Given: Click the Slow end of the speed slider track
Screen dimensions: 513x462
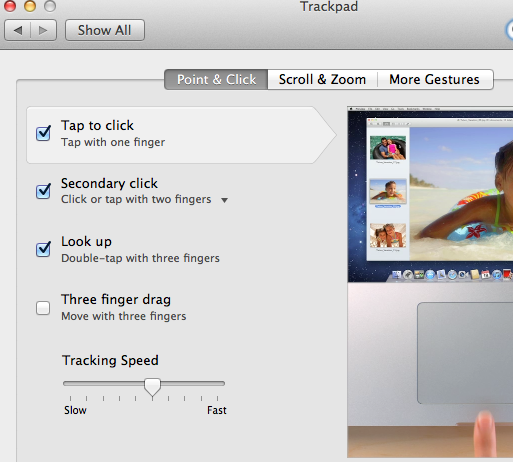Looking at the screenshot, I should [66, 384].
